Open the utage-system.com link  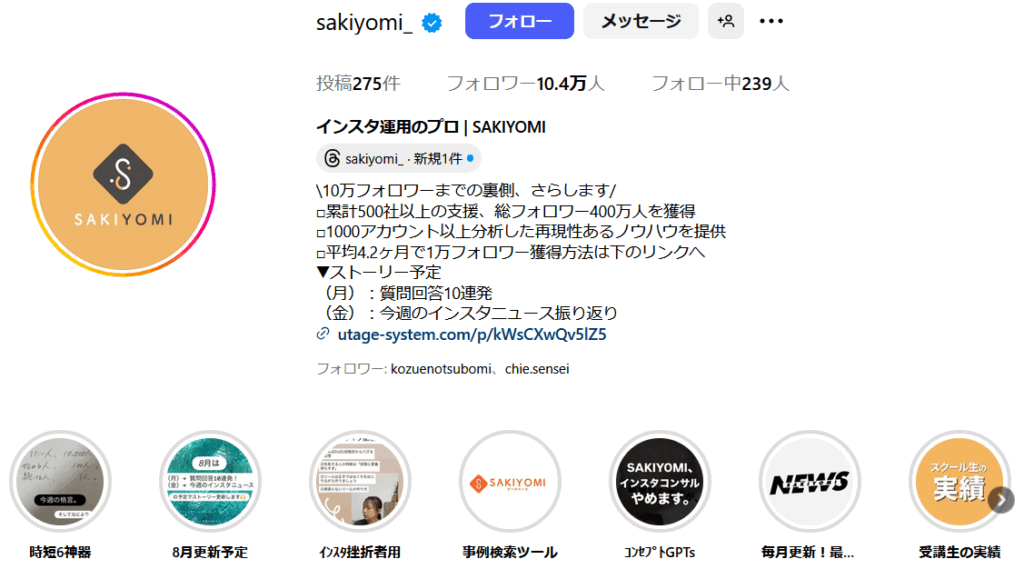[x=472, y=334]
